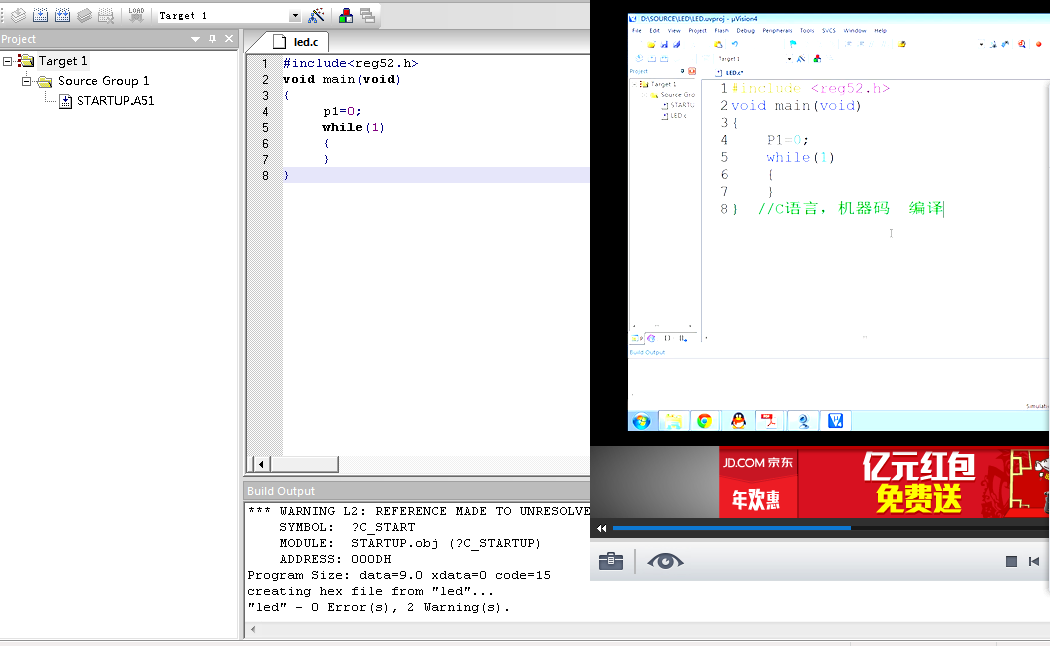Image resolution: width=1050 pixels, height=646 pixels.
Task: Click the 'WARNING L2: REFERENCE MADE TO UNRESOLVE' line
Action: click(419, 511)
